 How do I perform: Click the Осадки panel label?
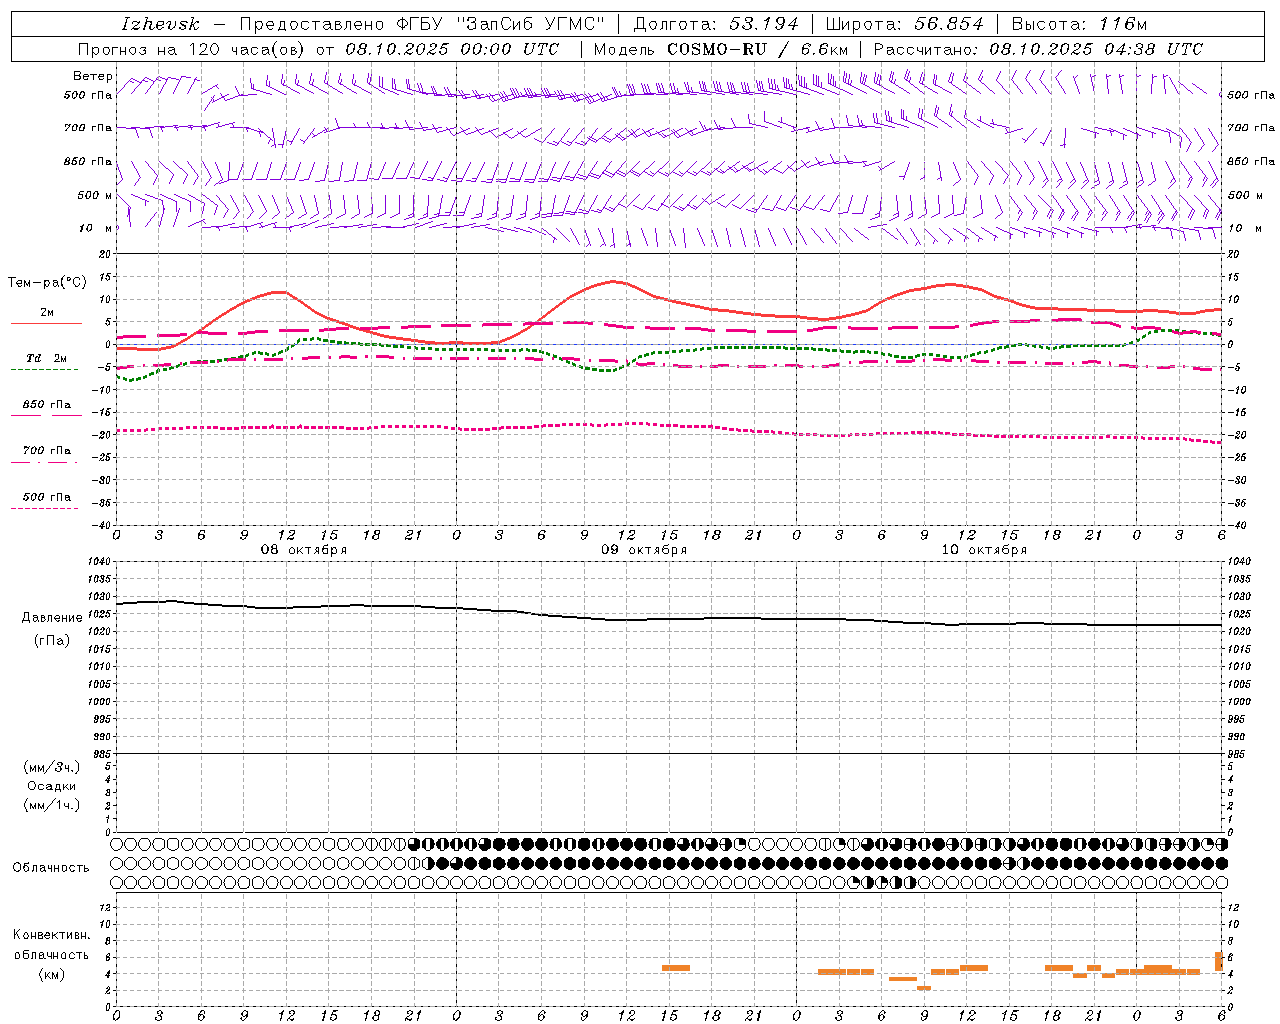[x=51, y=786]
